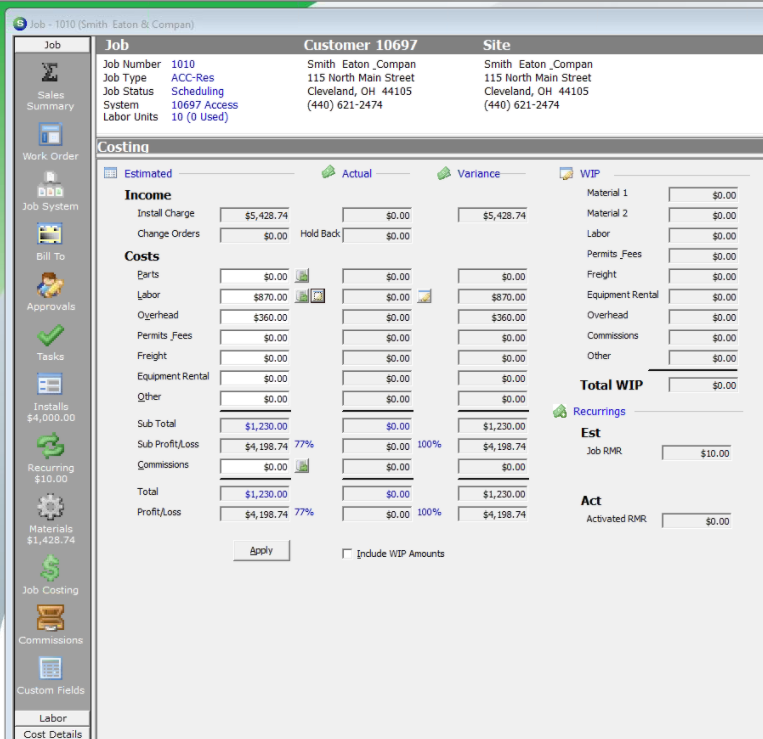Open the Commissions cash register icon
The width and height of the screenshot is (763, 739).
click(50, 618)
